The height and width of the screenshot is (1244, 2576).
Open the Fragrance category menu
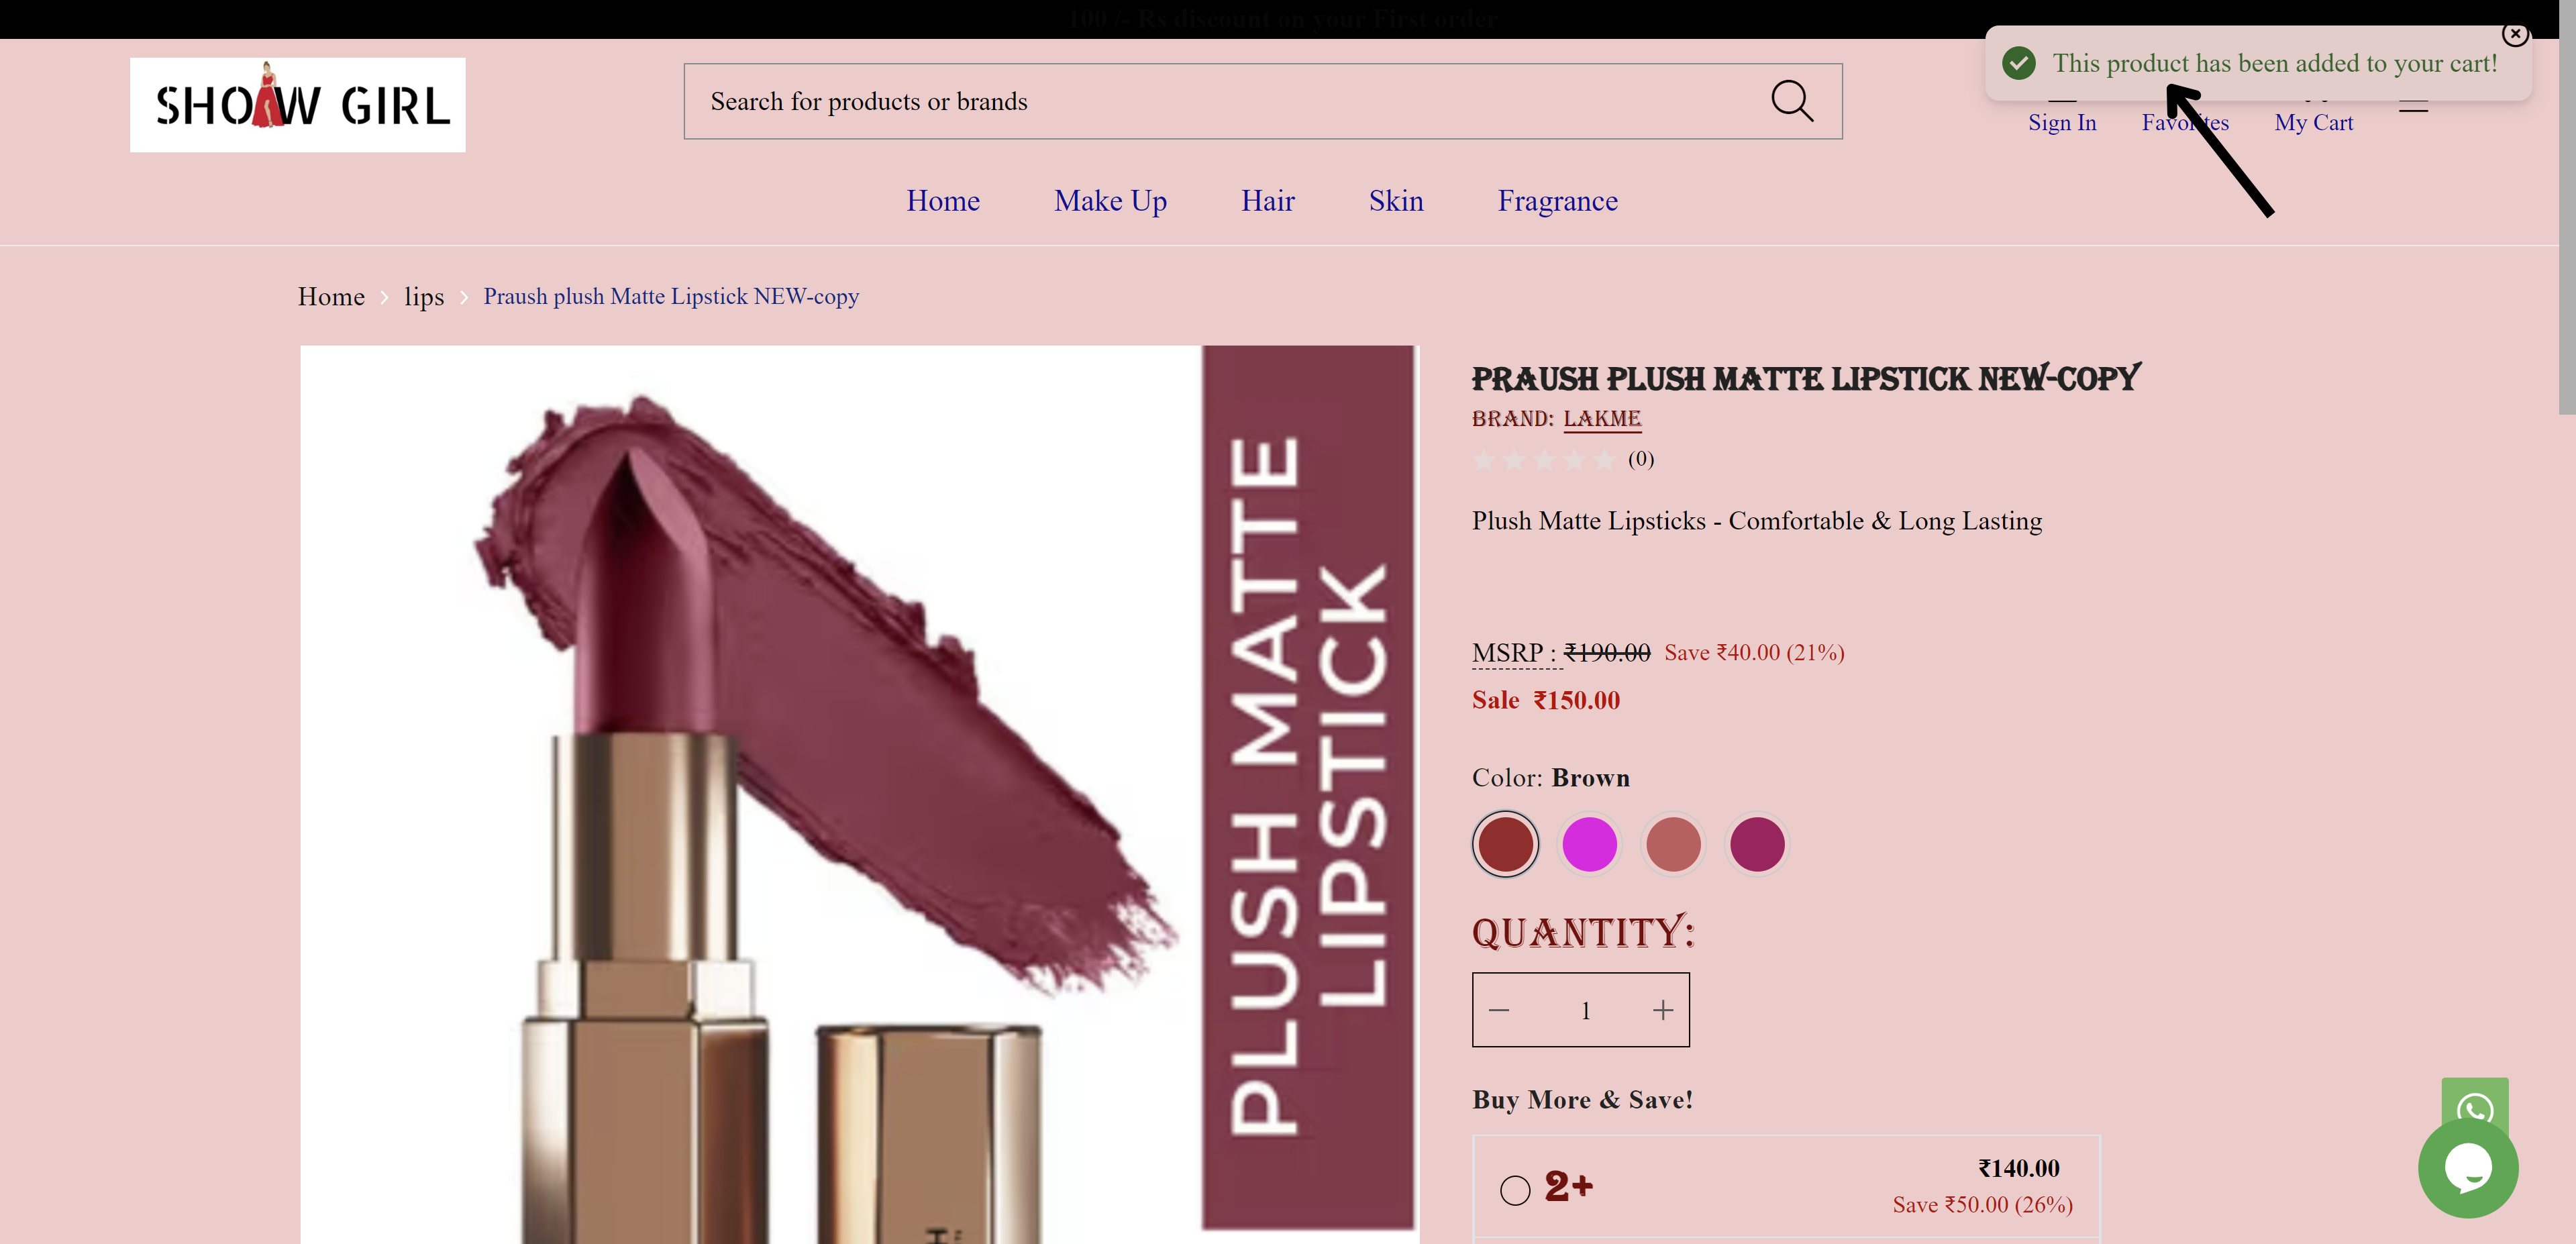point(1557,201)
